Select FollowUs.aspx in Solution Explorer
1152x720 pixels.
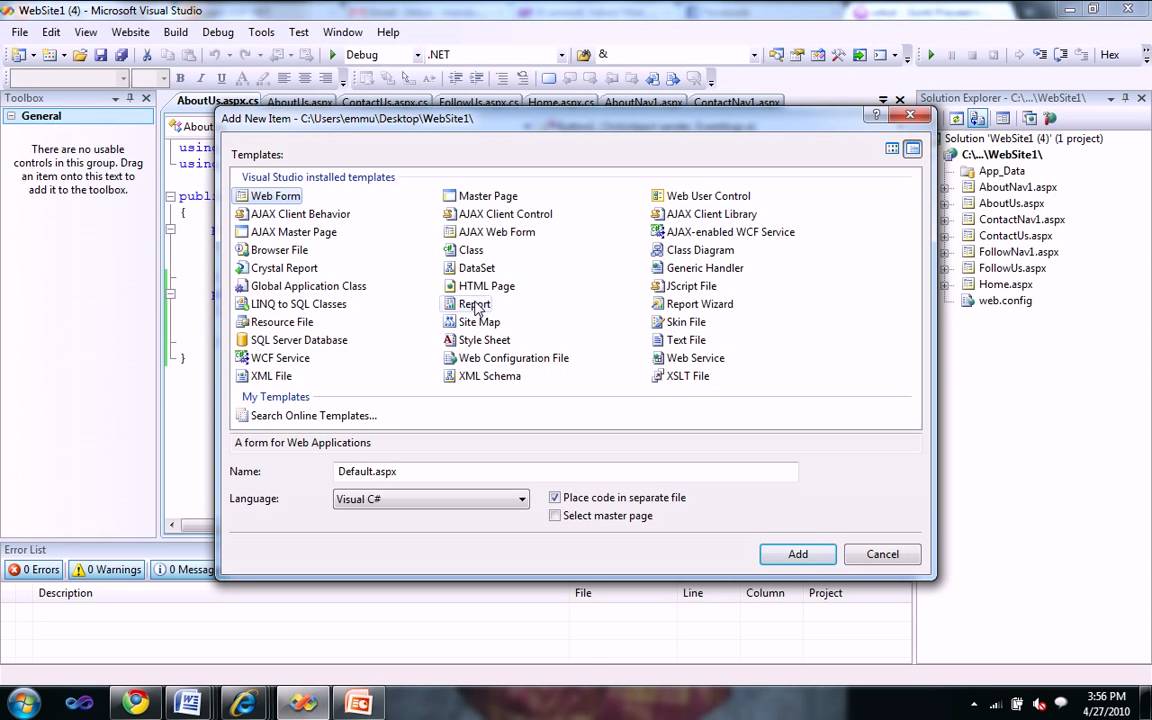pyautogui.click(x=1012, y=268)
